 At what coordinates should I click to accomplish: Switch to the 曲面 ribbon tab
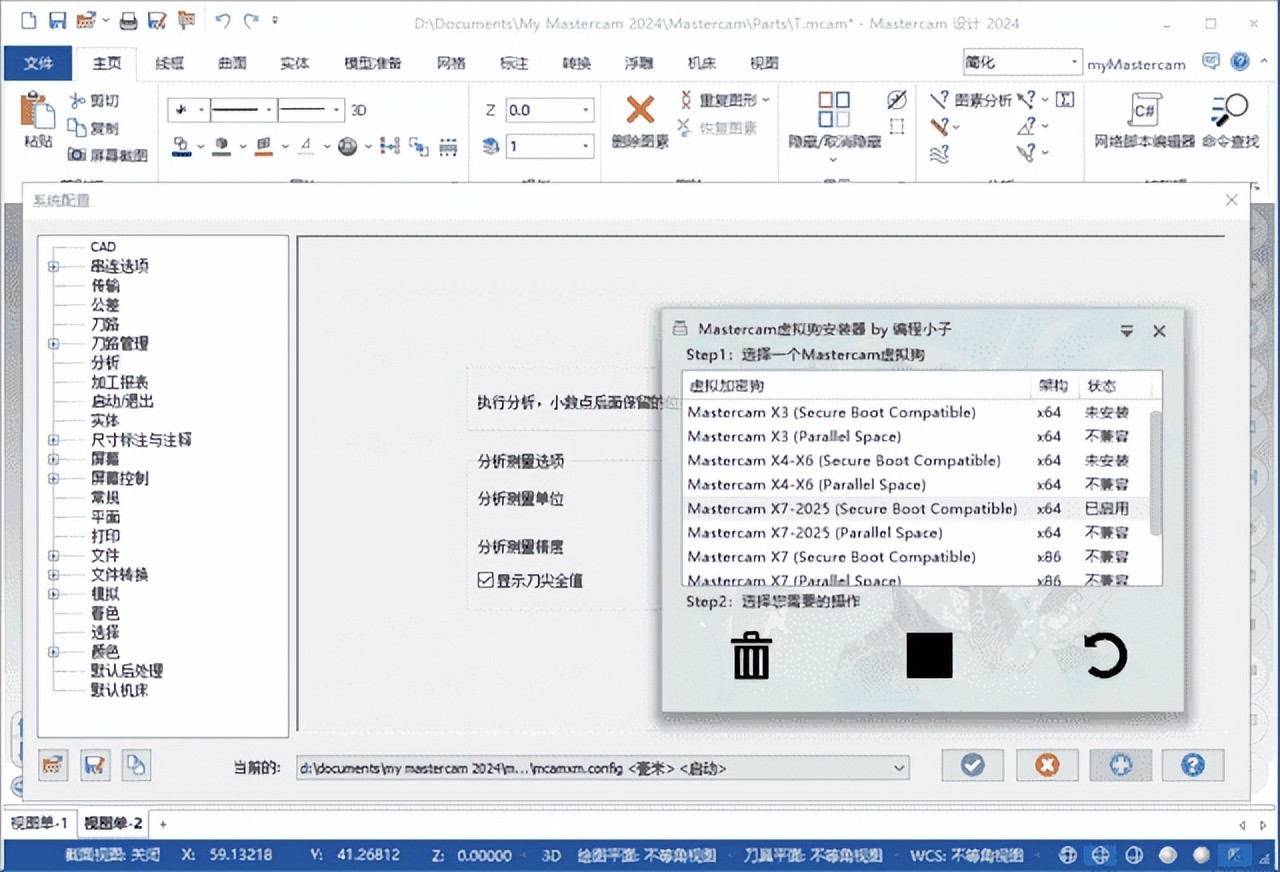[232, 63]
